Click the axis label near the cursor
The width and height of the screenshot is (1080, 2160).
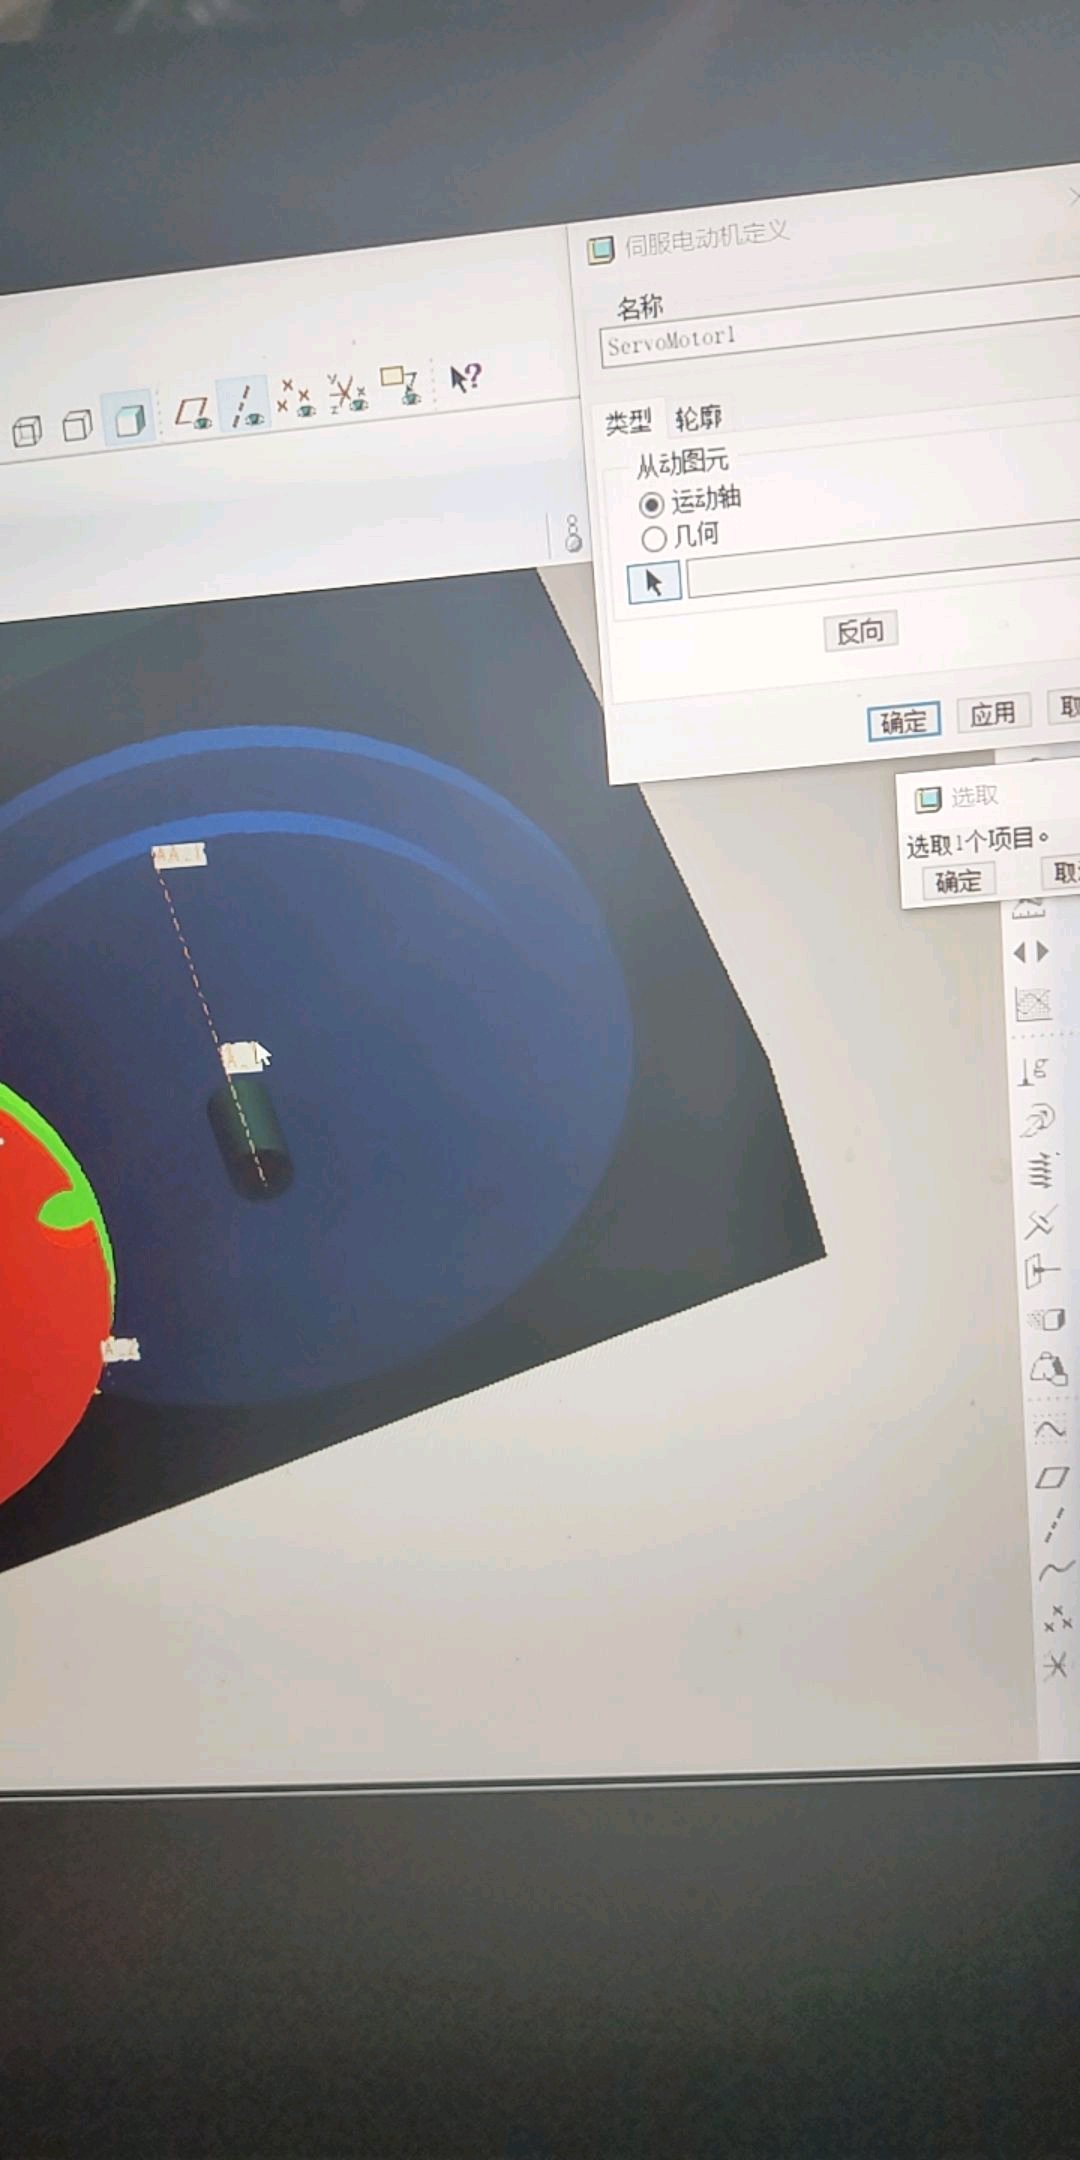click(241, 1057)
